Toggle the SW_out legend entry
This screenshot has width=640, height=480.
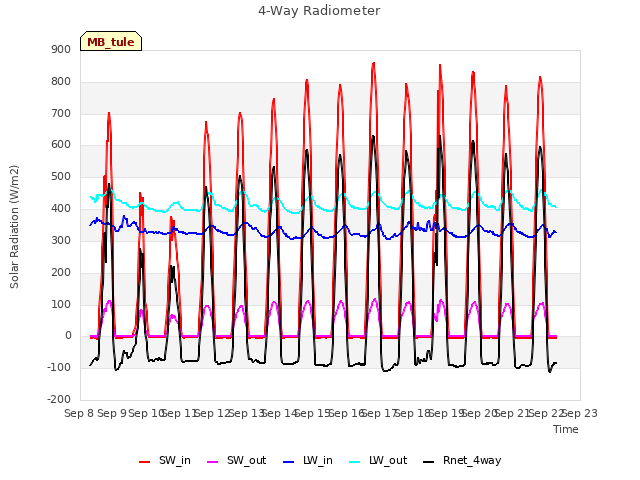click(237, 460)
